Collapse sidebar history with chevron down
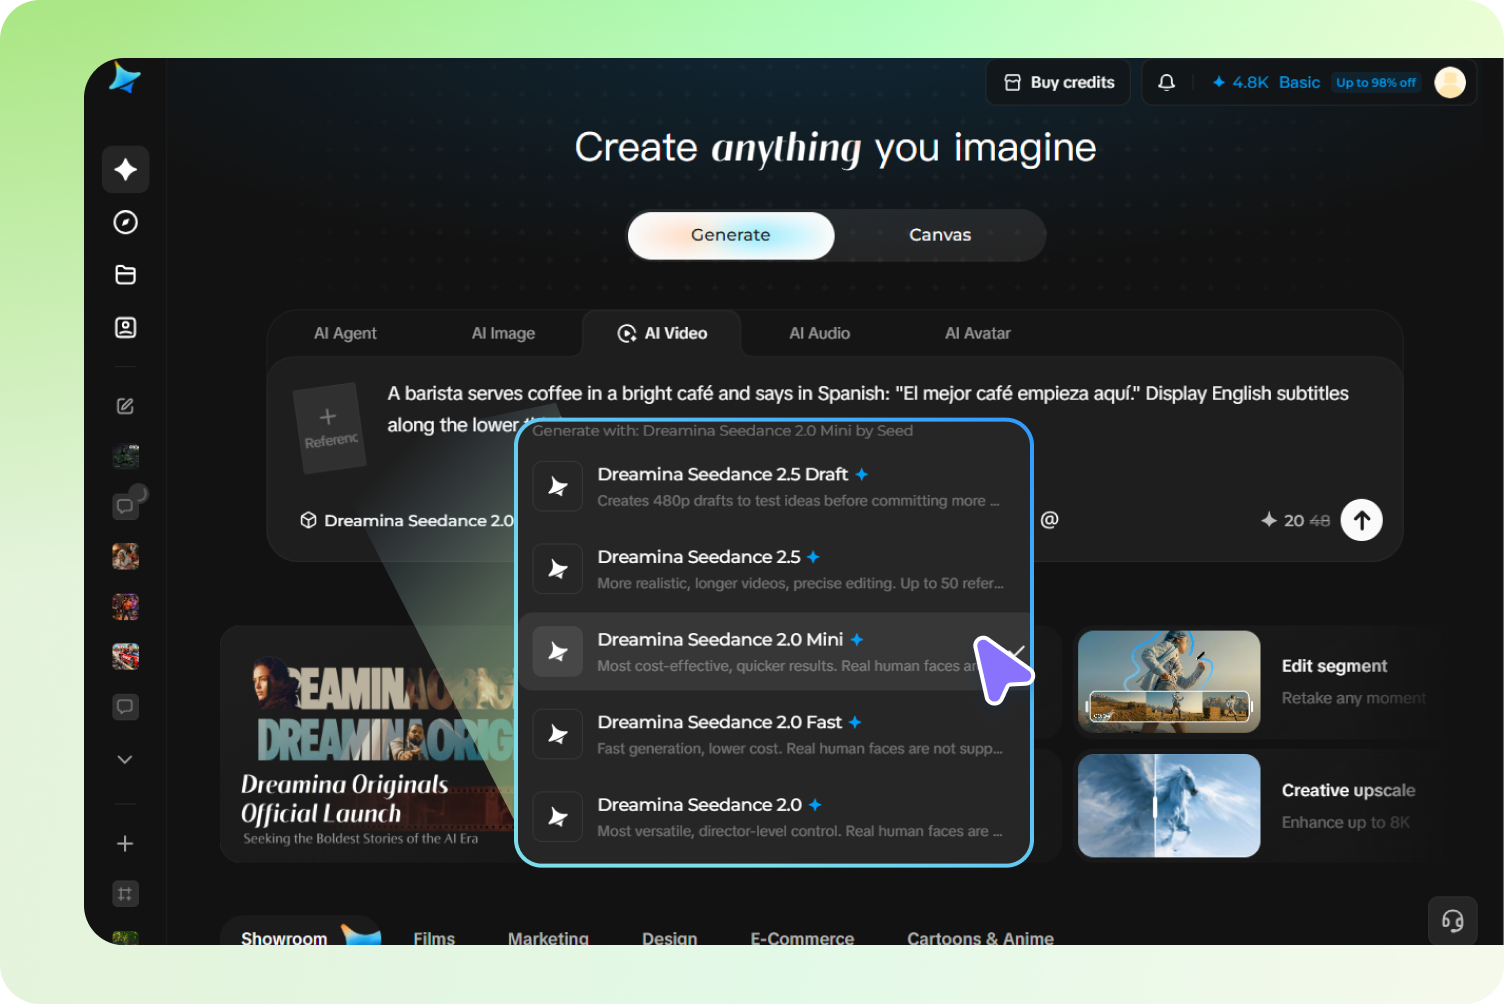Viewport: 1504px width, 1004px height. [x=125, y=760]
